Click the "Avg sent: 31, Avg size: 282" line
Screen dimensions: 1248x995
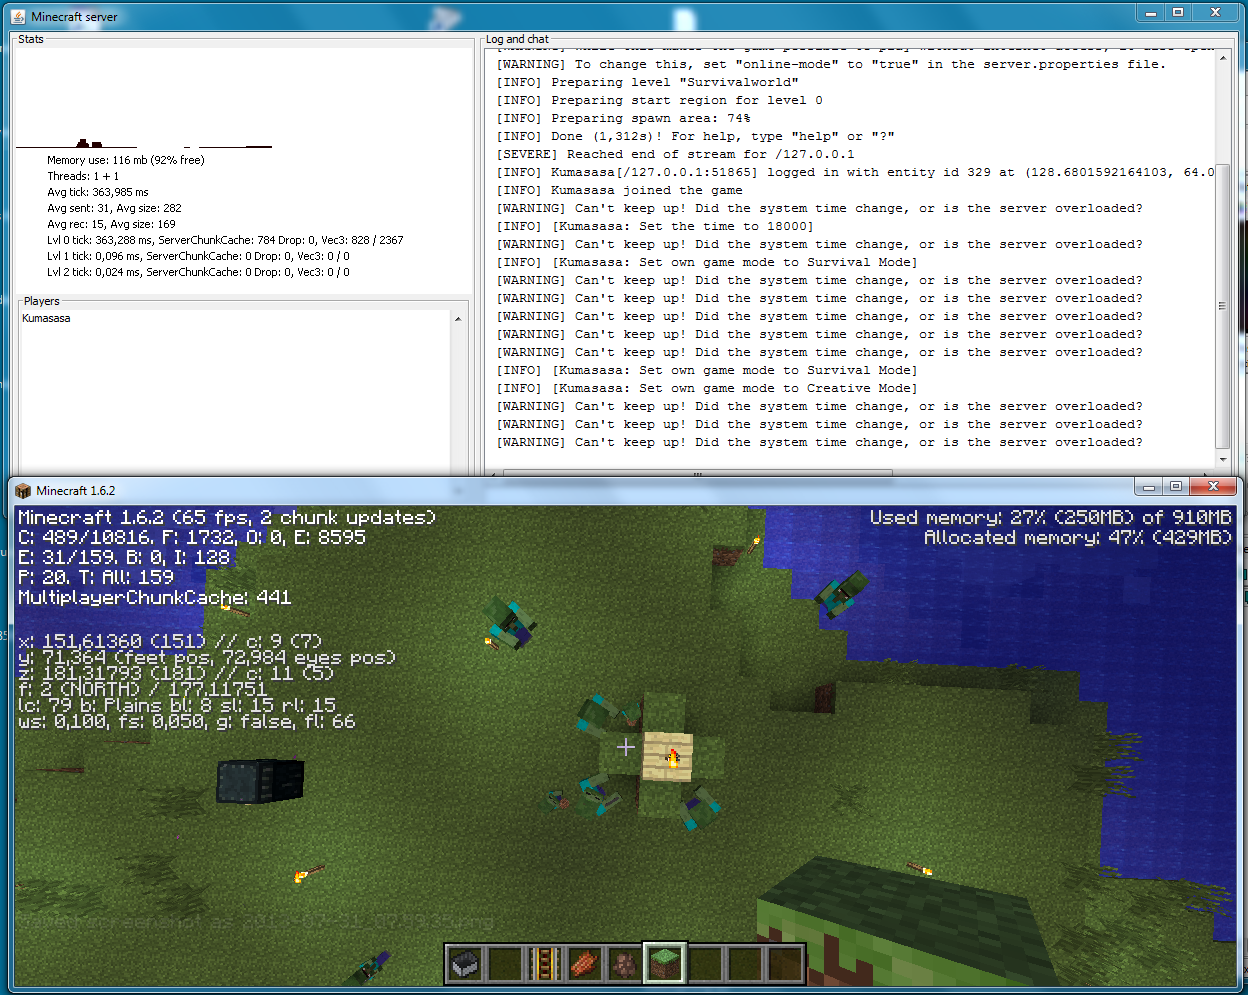coord(114,208)
